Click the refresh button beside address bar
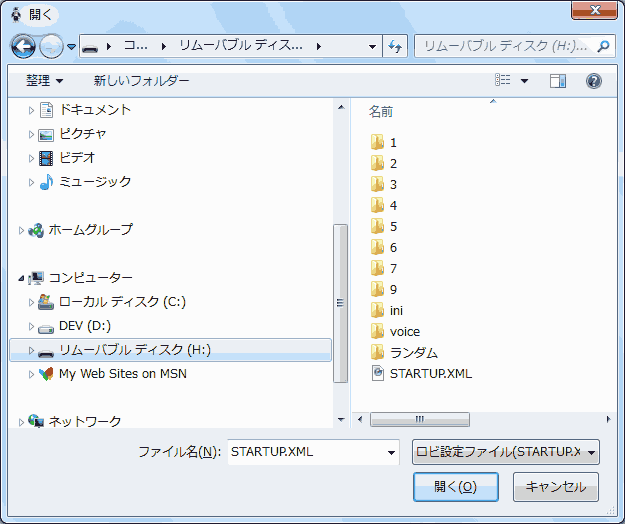This screenshot has height=524, width=625. tap(395, 47)
